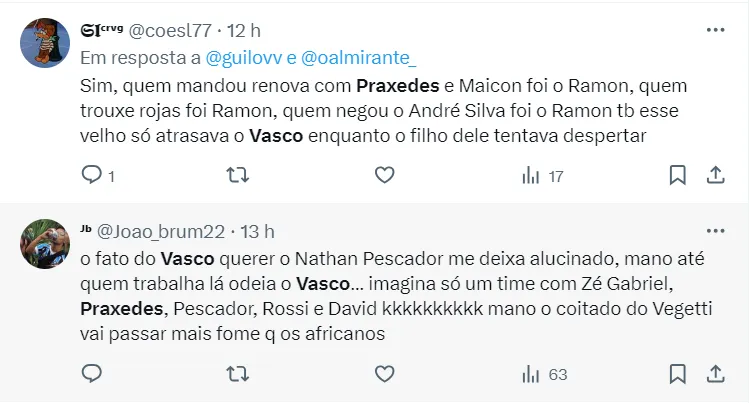
Task: Open more options for @Joao_brum22 tweet
Action: 715,231
